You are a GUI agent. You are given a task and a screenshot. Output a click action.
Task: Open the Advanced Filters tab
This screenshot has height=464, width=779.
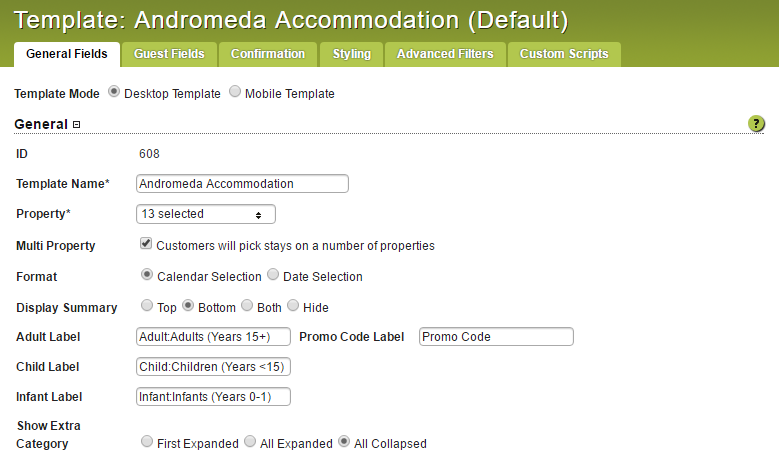coord(445,54)
